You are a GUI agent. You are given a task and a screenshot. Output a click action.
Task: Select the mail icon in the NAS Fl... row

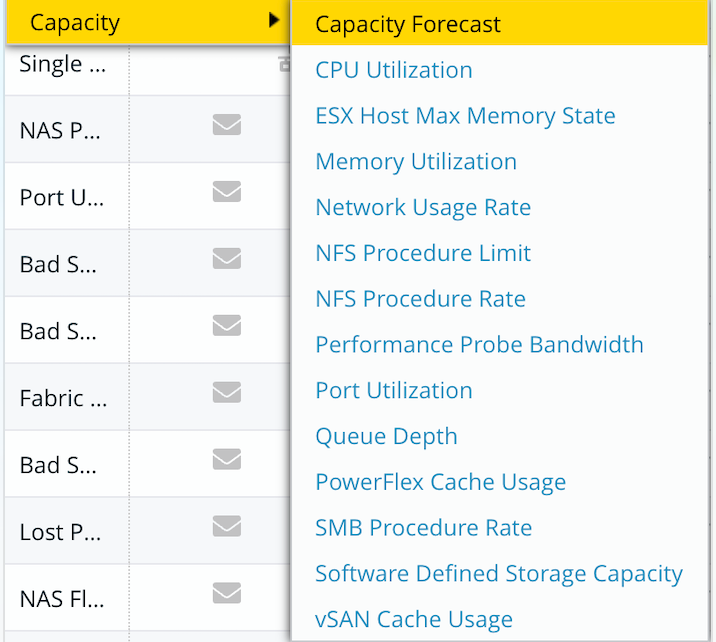[227, 593]
